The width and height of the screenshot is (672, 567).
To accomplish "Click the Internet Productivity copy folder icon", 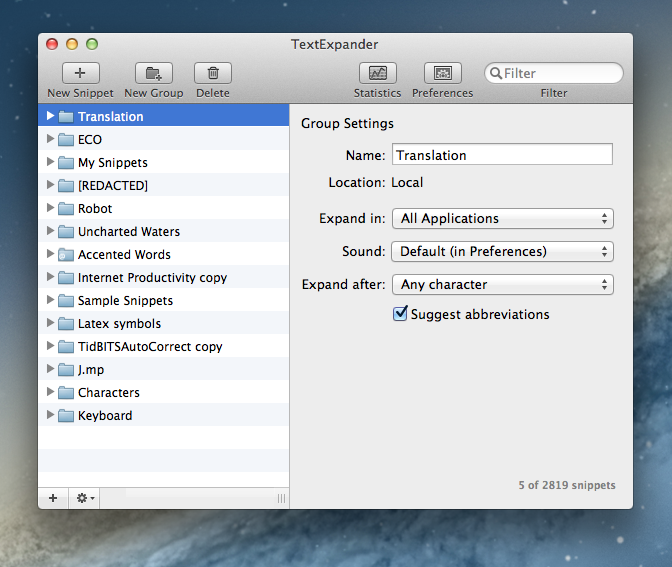I will coord(66,278).
